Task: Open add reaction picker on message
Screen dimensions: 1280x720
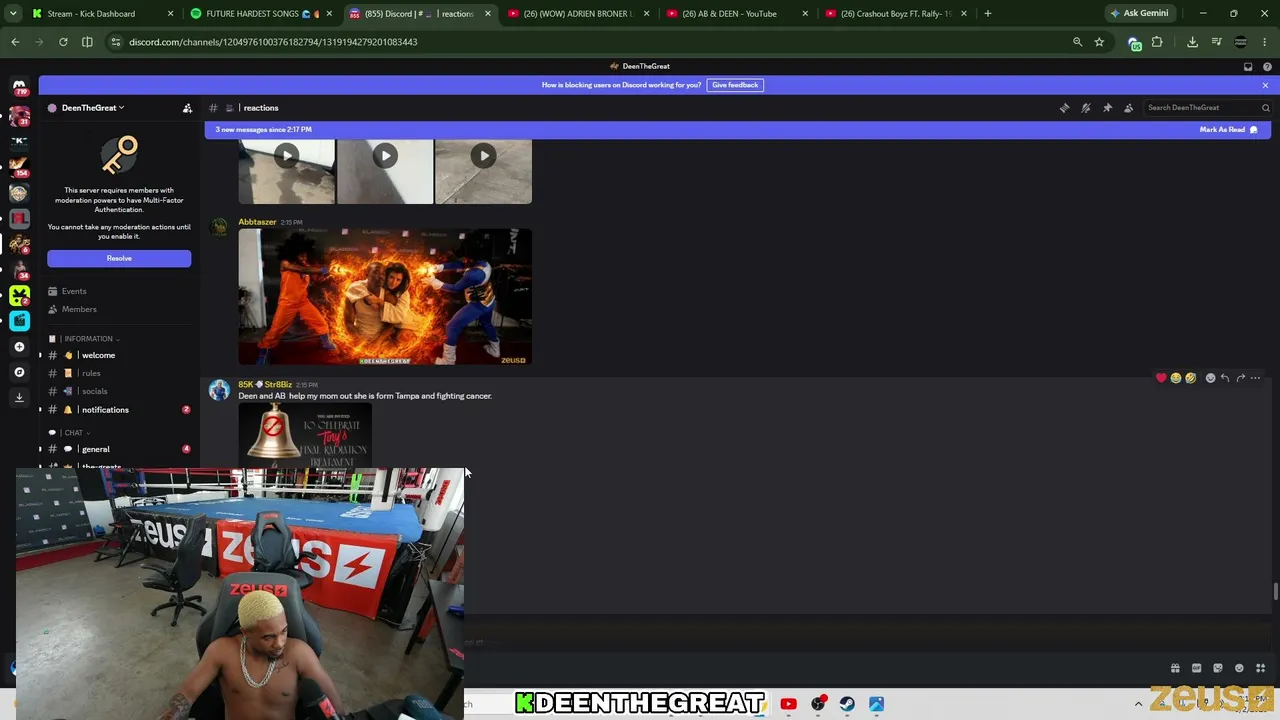Action: (x=1210, y=378)
